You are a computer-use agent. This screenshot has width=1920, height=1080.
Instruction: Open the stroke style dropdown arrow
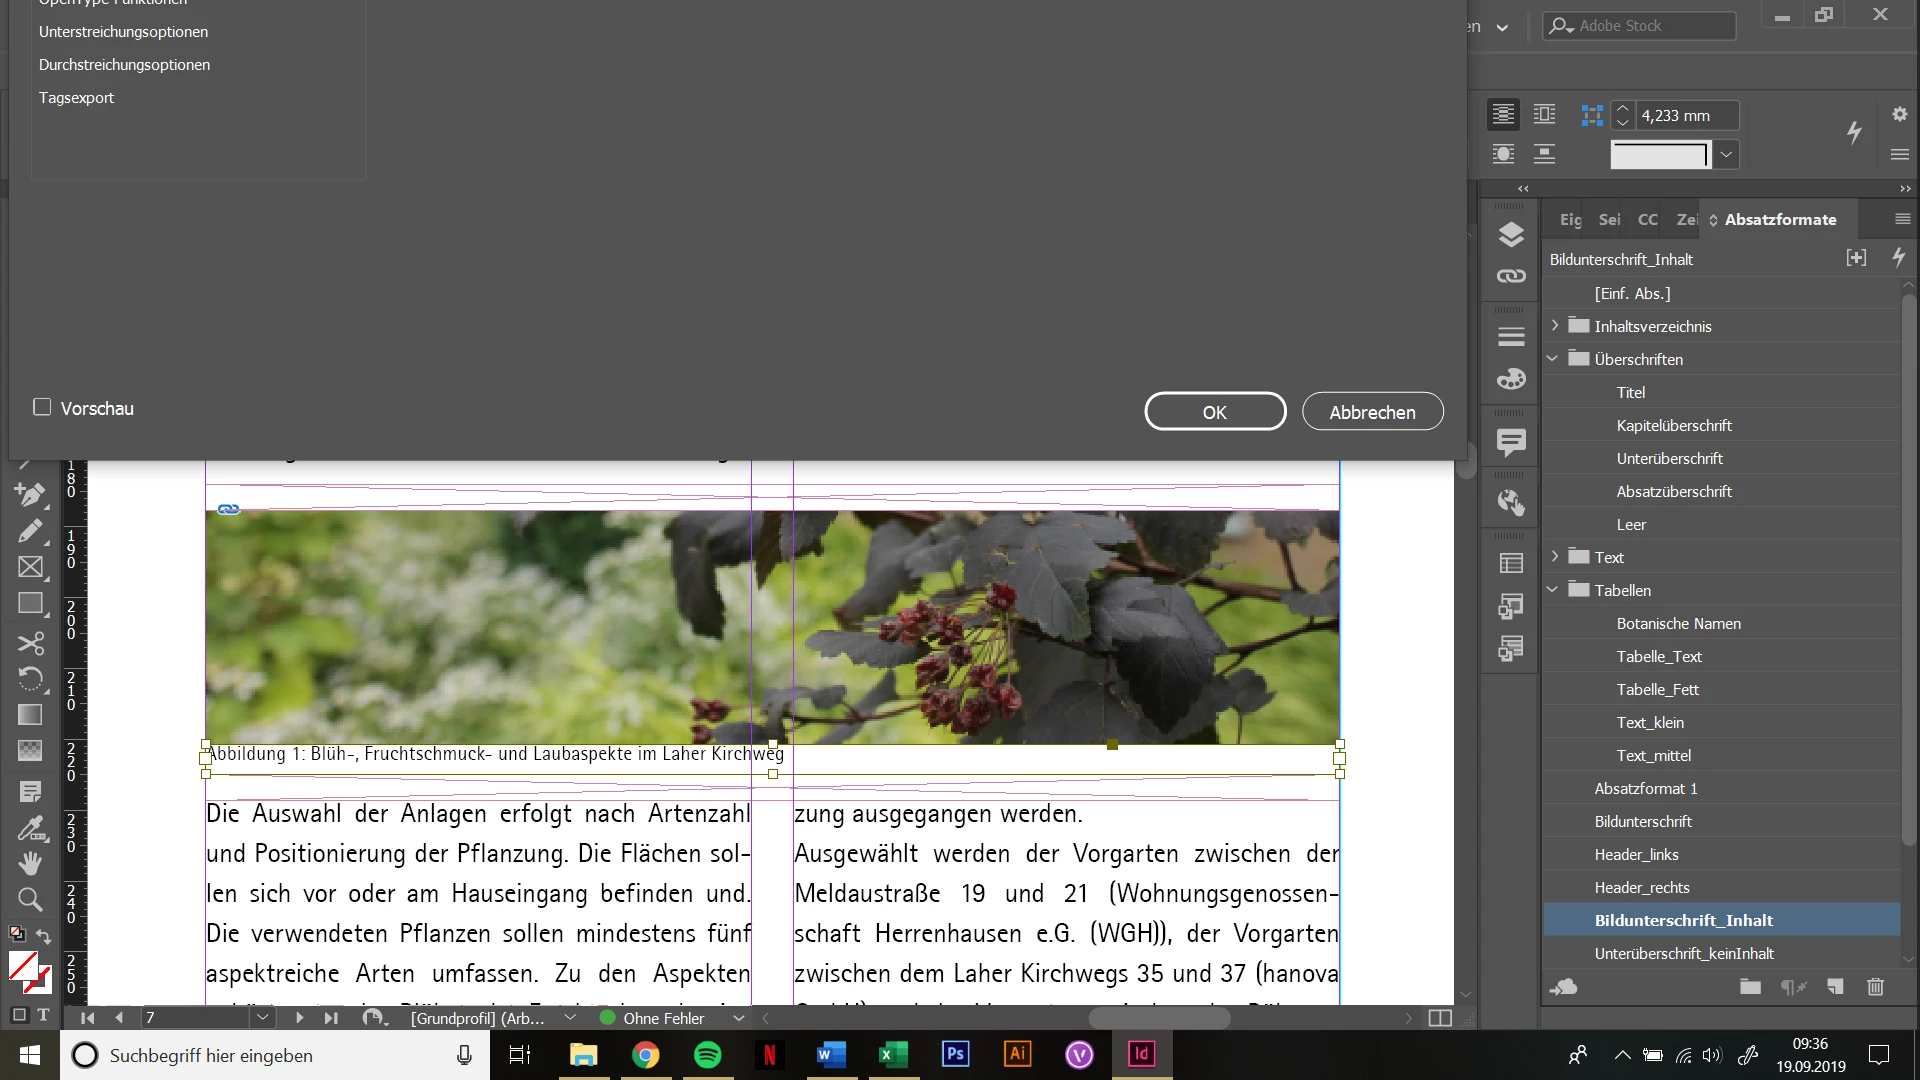pyautogui.click(x=1726, y=155)
